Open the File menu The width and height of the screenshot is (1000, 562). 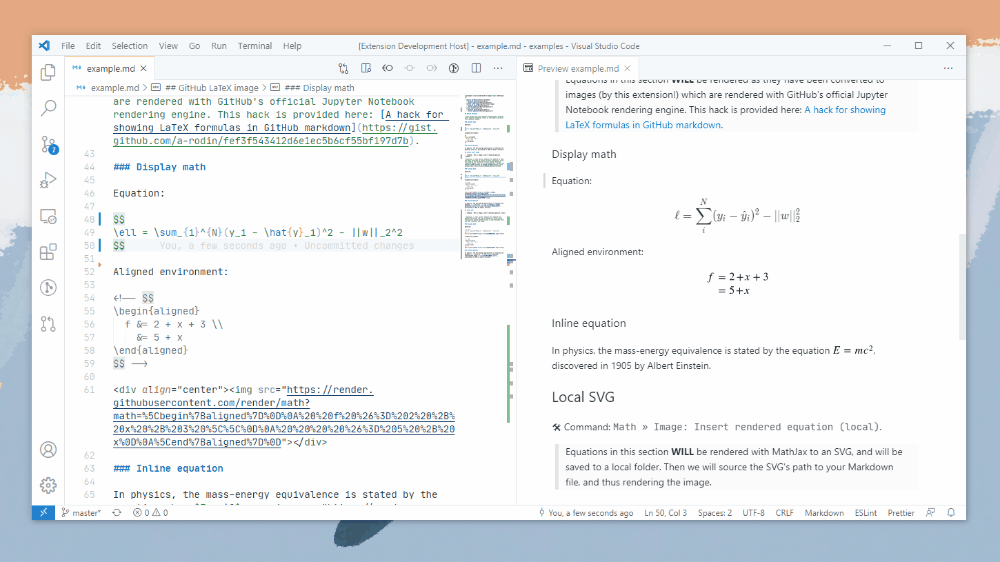[x=68, y=46]
